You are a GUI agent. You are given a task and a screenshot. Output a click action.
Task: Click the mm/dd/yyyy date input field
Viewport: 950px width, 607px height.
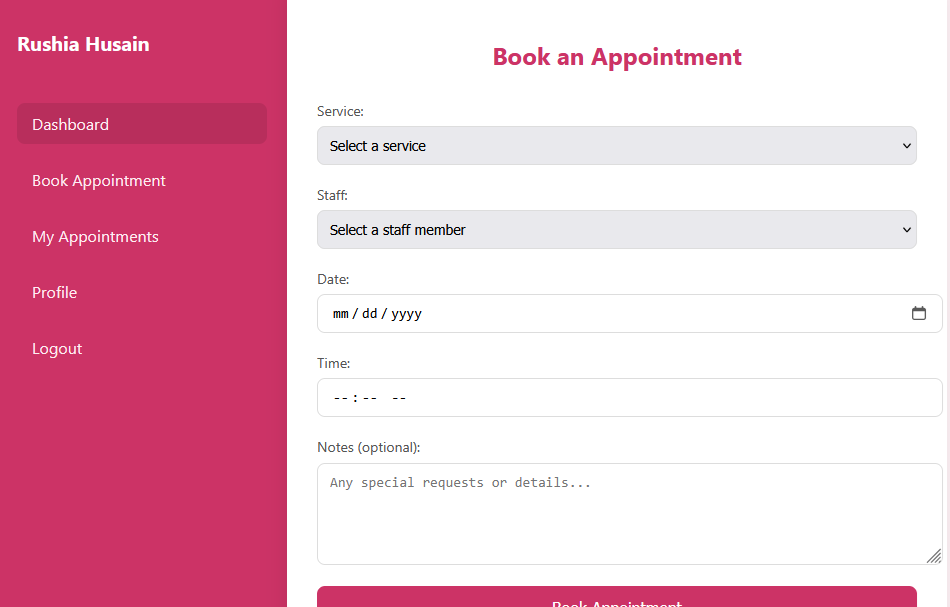coord(600,313)
